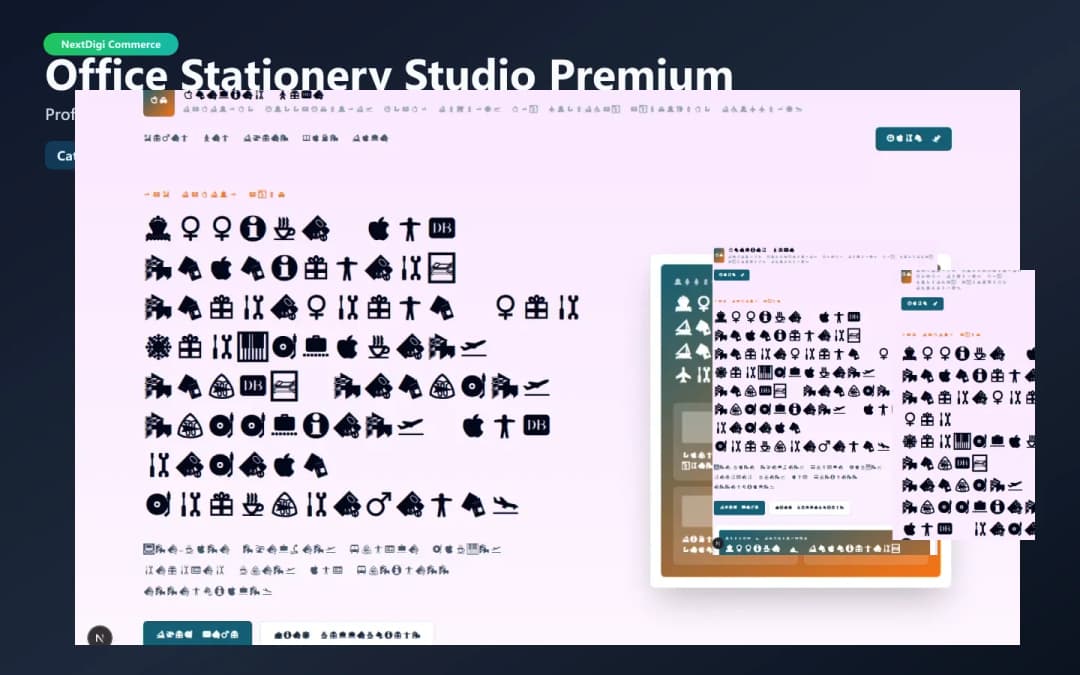Click the teal pencil button in the middle nested preview
The height and width of the screenshot is (675, 1080).
pos(731,275)
